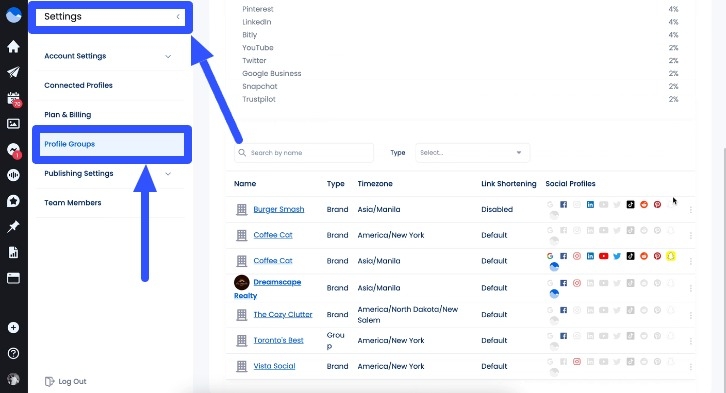Image resolution: width=726 pixels, height=393 pixels.
Task: Click the magnifier icon in search box
Action: tap(242, 152)
